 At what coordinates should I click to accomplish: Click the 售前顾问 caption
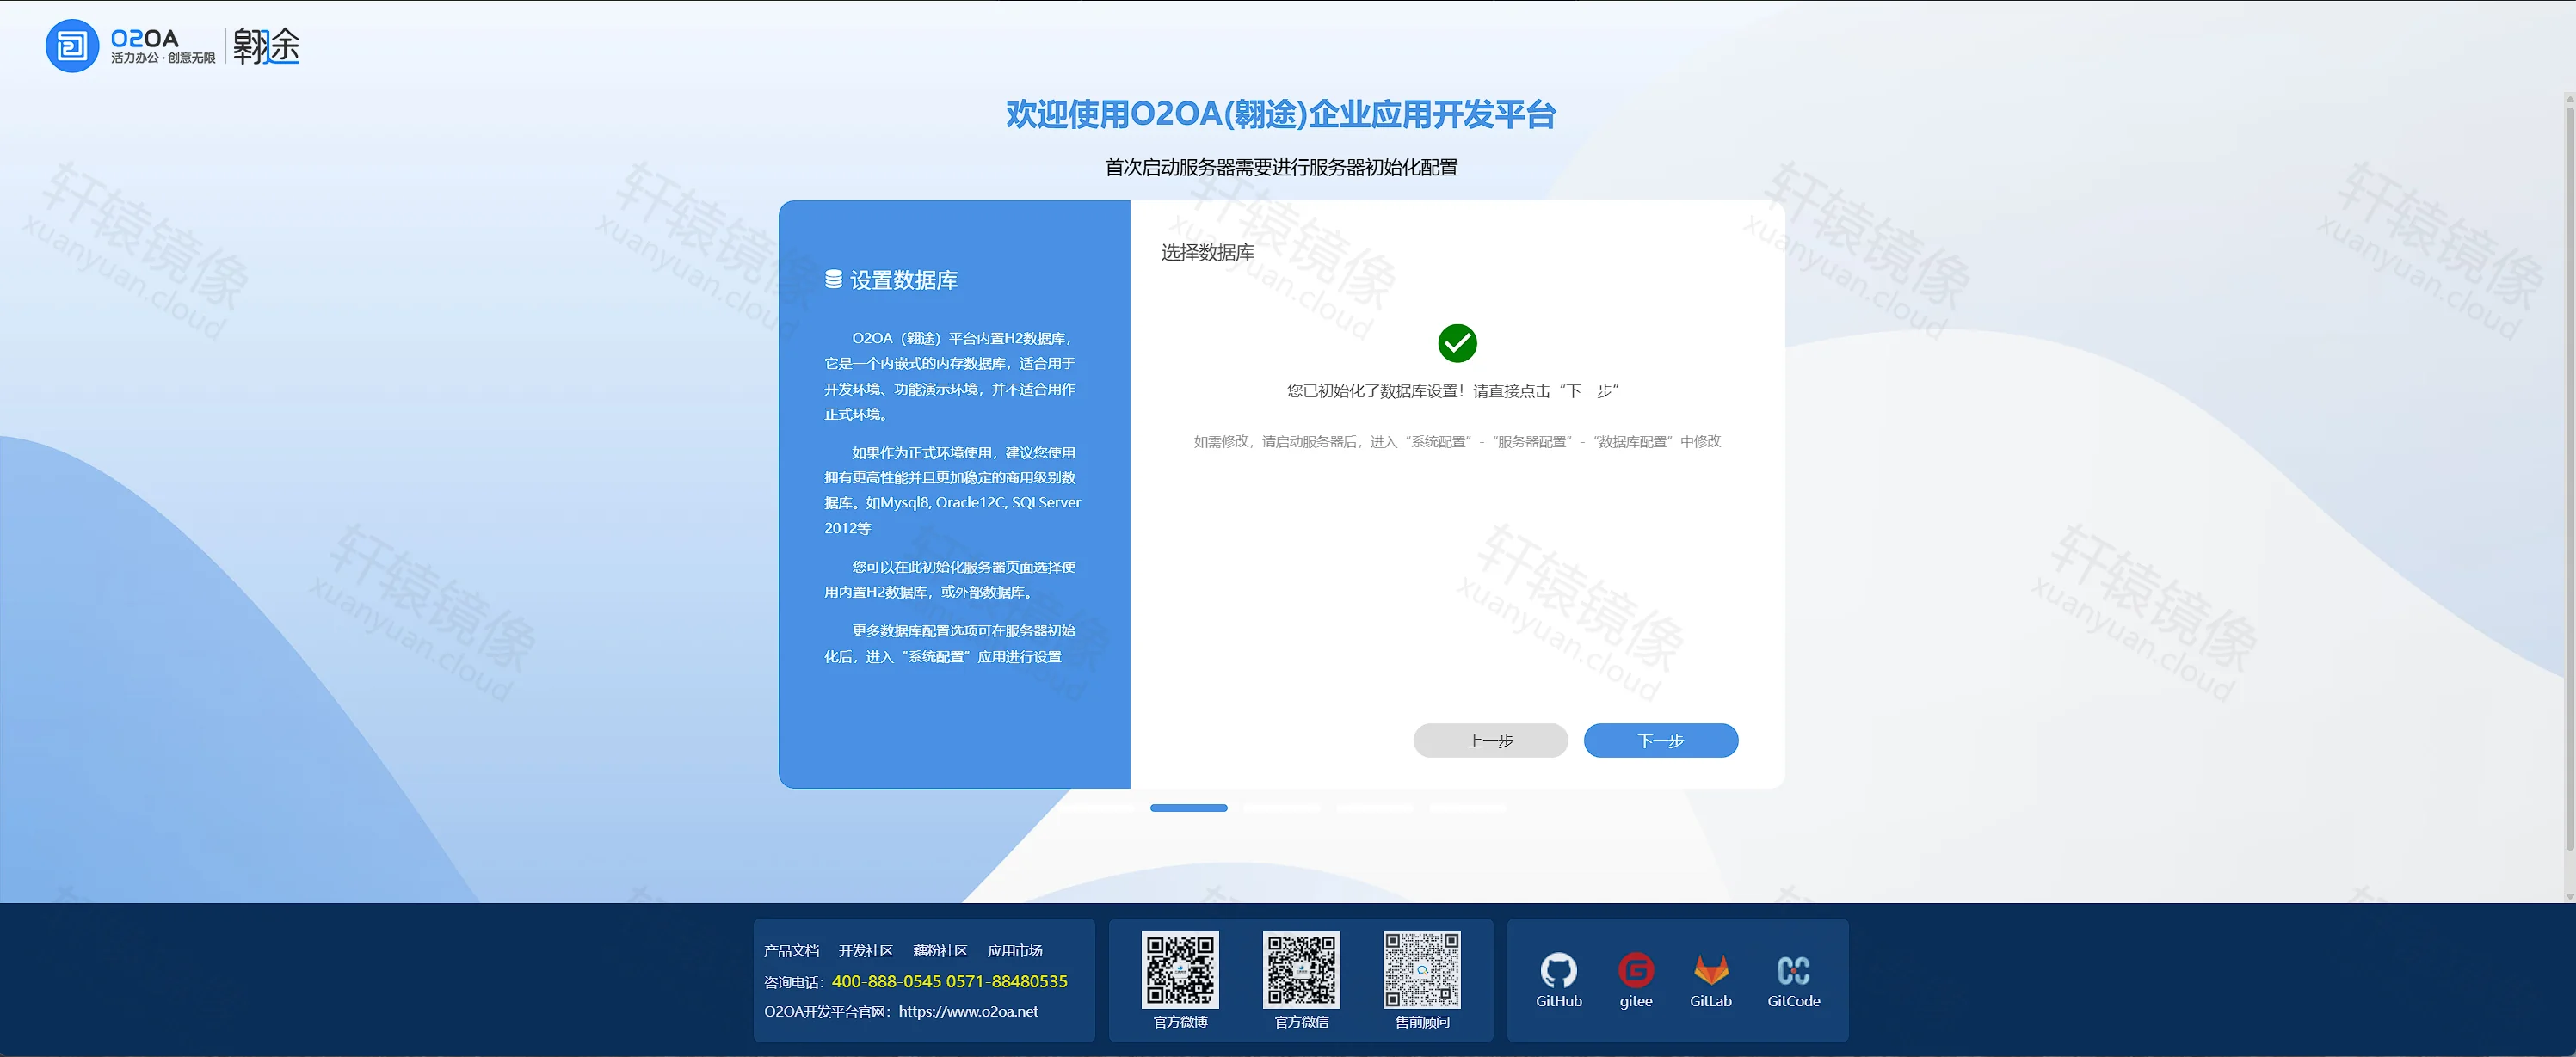(1422, 1022)
